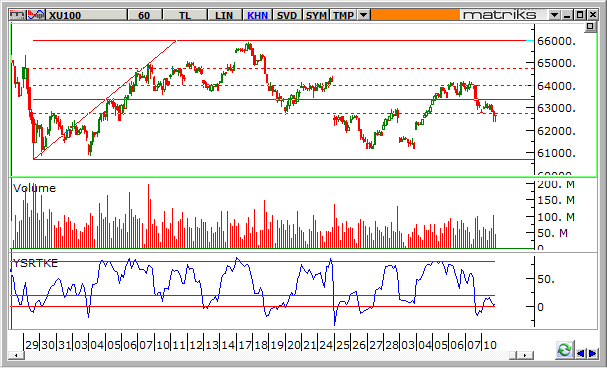Click the 50. YSRTKE axis label

point(546,279)
